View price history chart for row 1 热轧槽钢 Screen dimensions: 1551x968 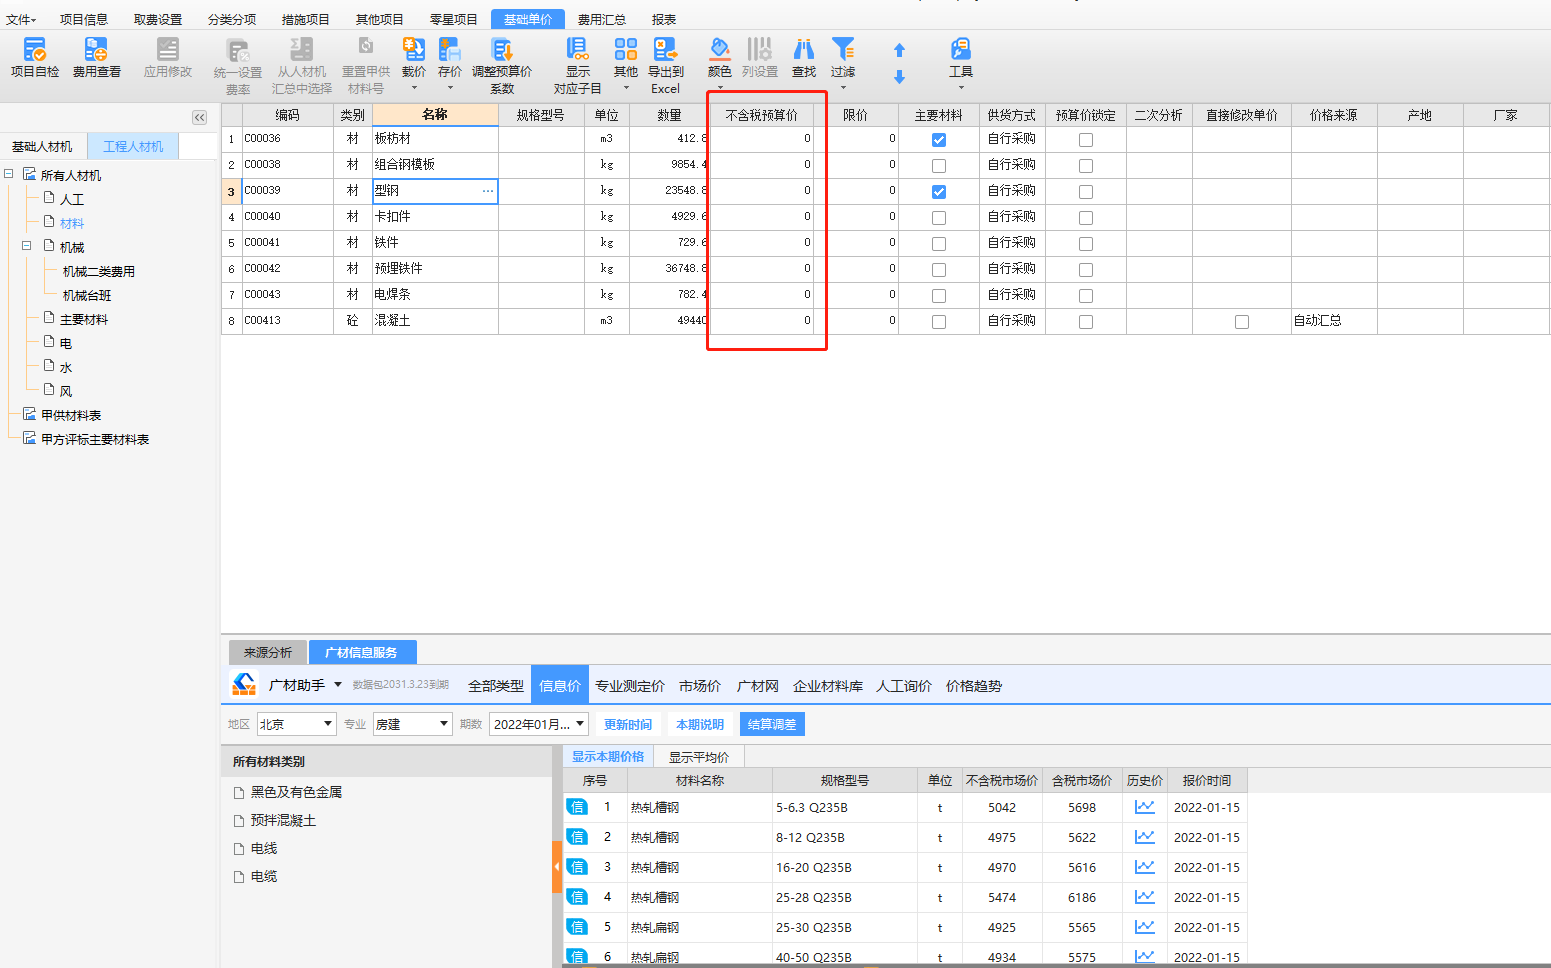[x=1144, y=807]
